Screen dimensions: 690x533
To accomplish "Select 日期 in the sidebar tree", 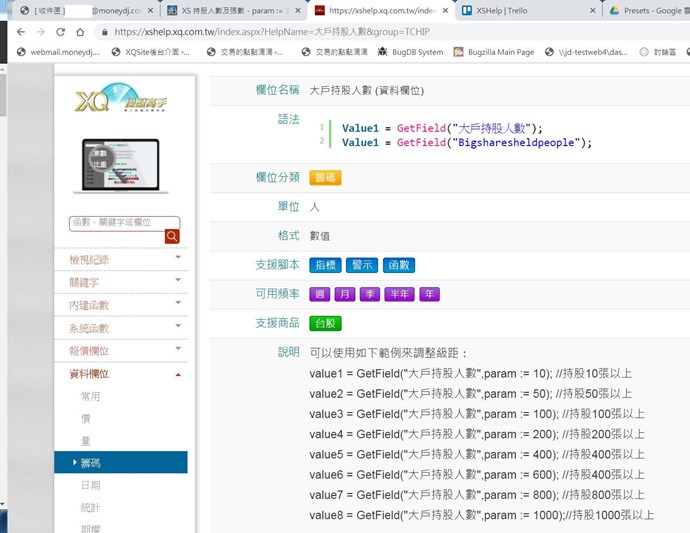I will (x=90, y=485).
